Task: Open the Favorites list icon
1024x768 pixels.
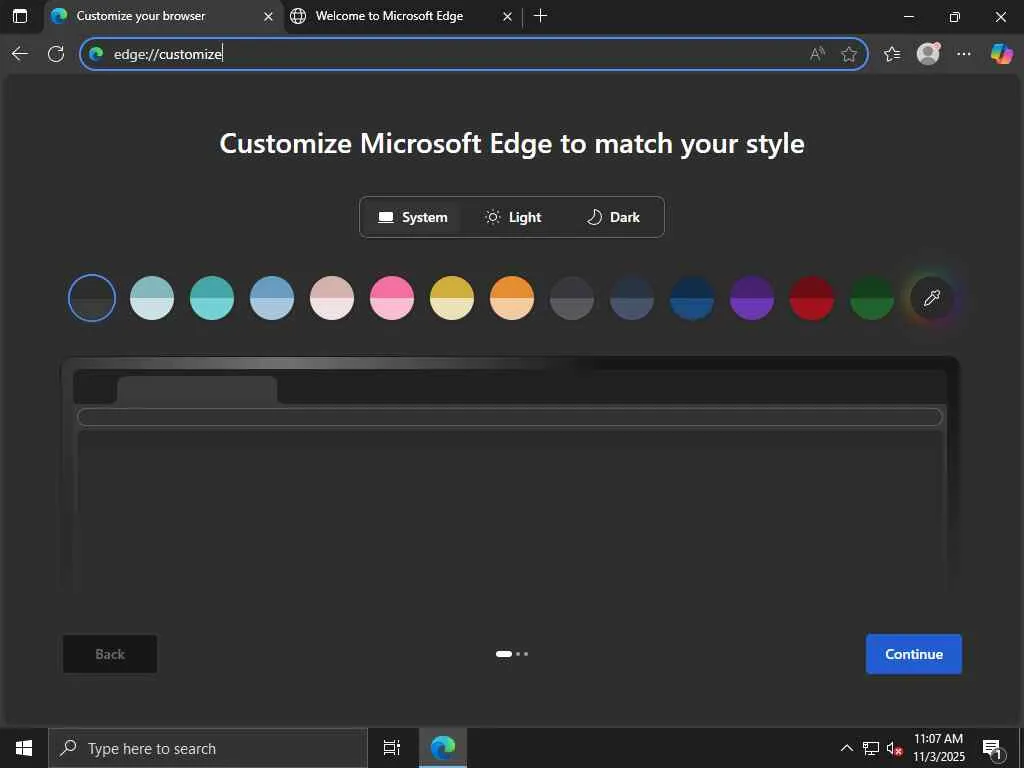Action: point(892,54)
